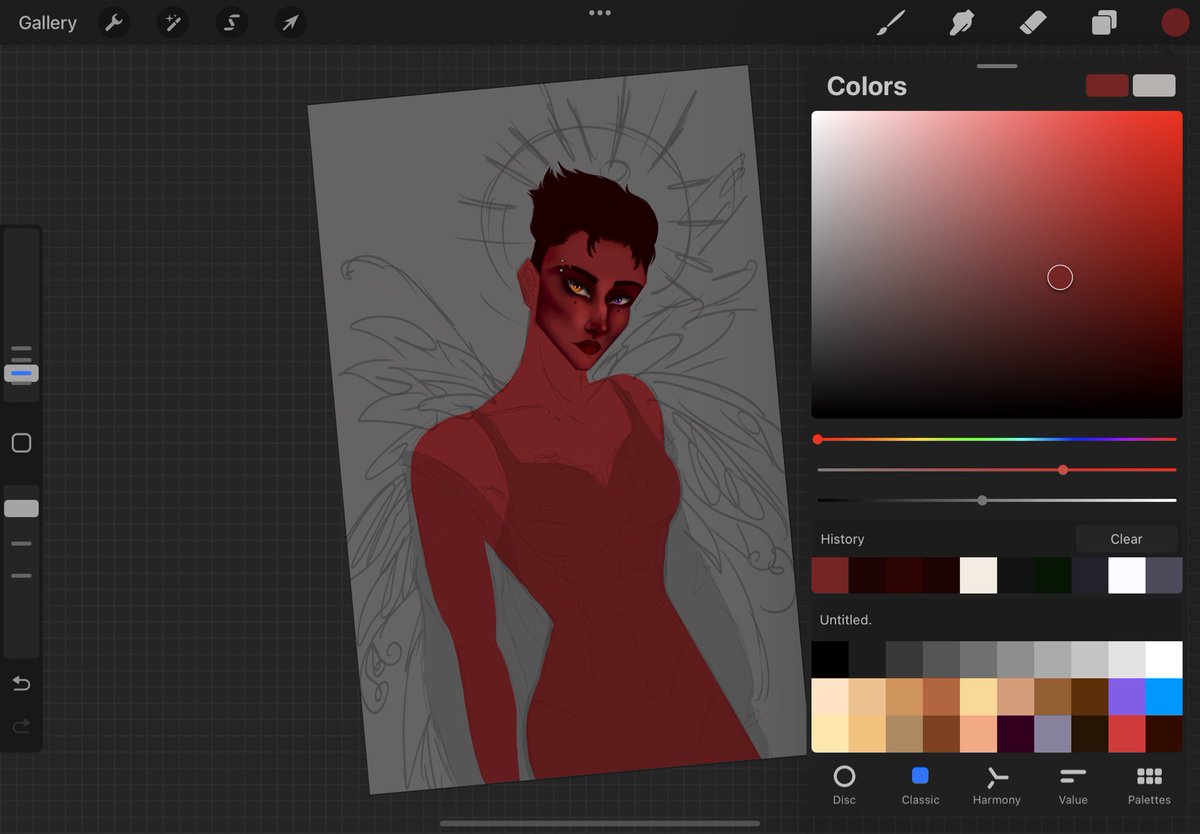Choose the lavender gray palette swatch
1200x834 pixels.
coord(1053,734)
